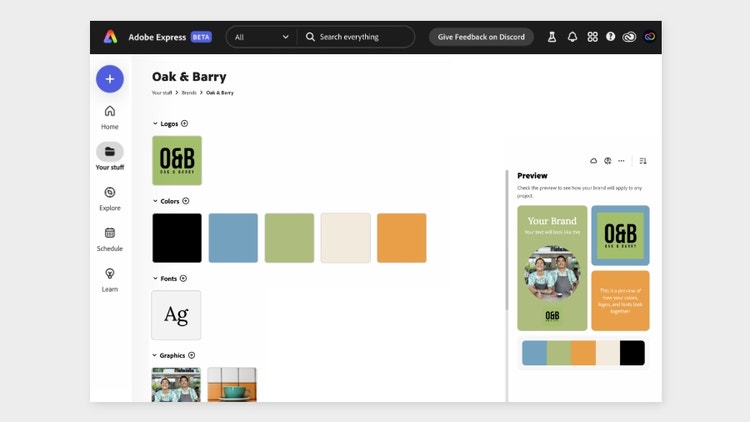Click the BETA badge
This screenshot has height=422, width=750.
coord(201,37)
